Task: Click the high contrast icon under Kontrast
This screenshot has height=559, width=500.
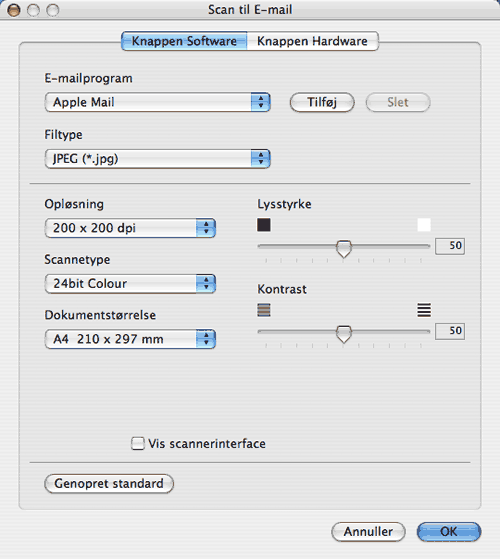Action: 424,310
